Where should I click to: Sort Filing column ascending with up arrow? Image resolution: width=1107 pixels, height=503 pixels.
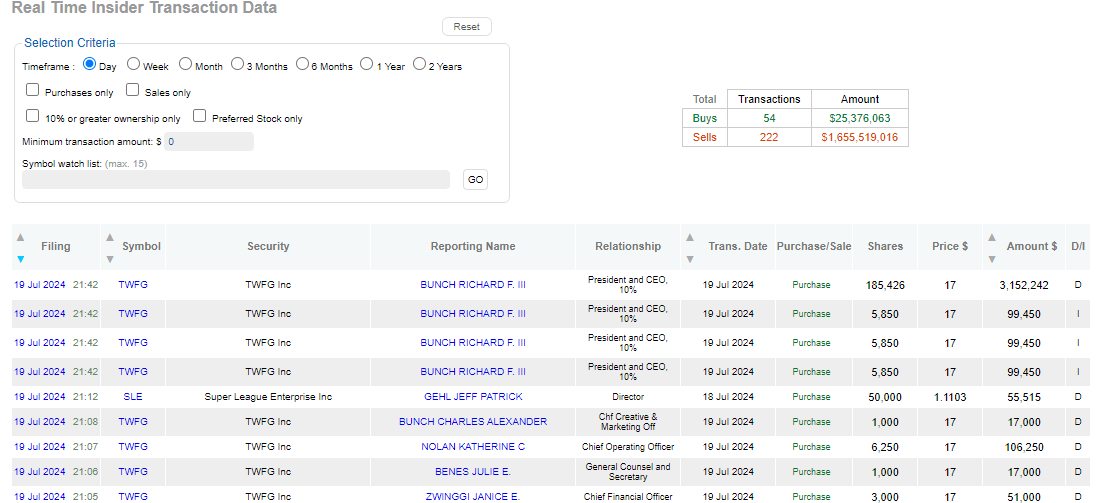coord(20,237)
